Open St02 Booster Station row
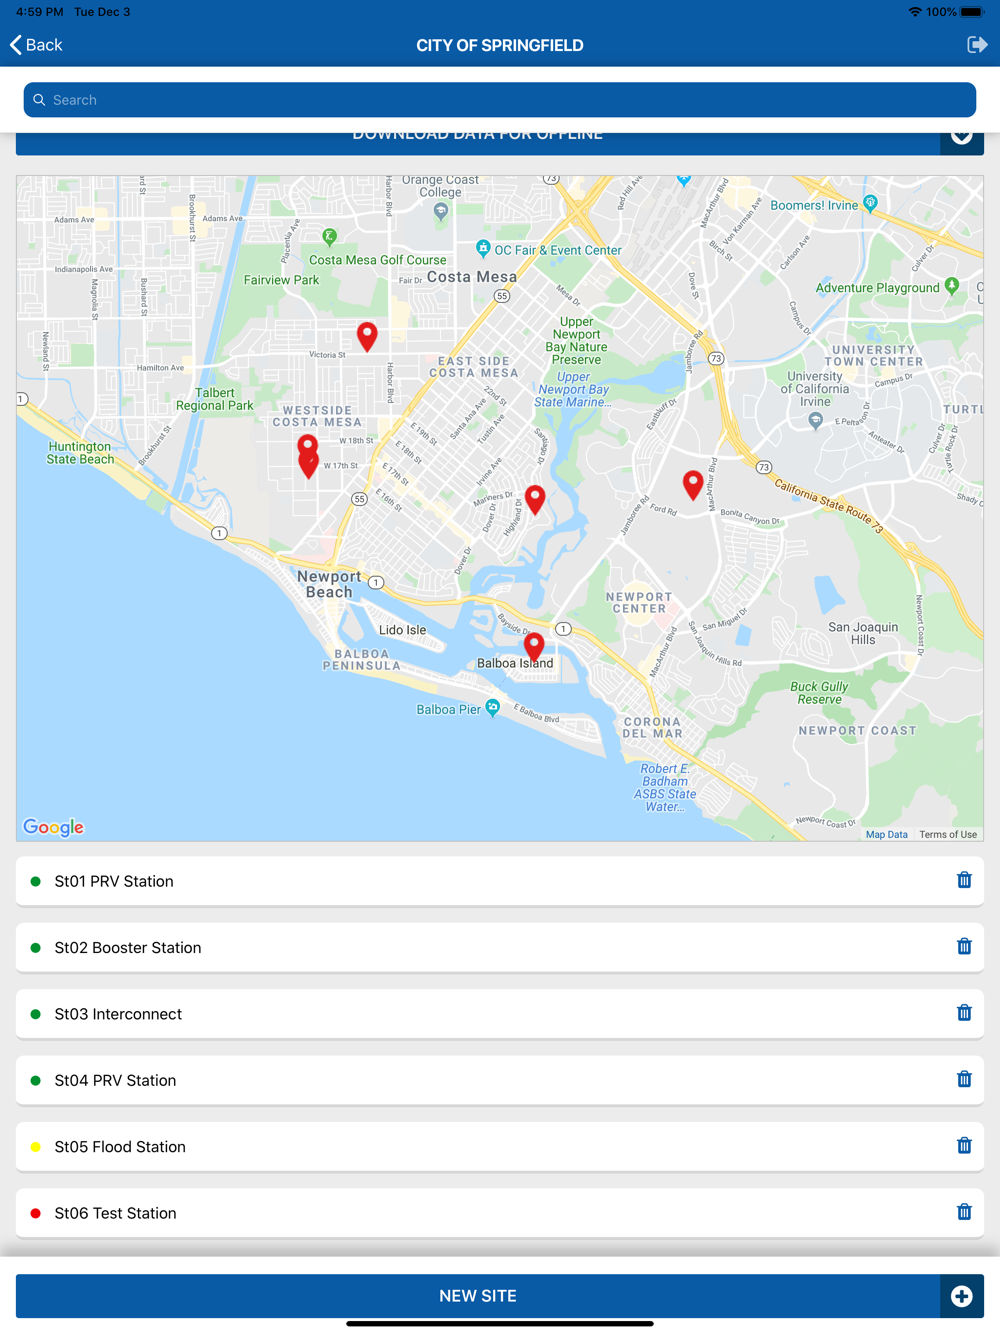This screenshot has width=1000, height=1334. click(500, 947)
